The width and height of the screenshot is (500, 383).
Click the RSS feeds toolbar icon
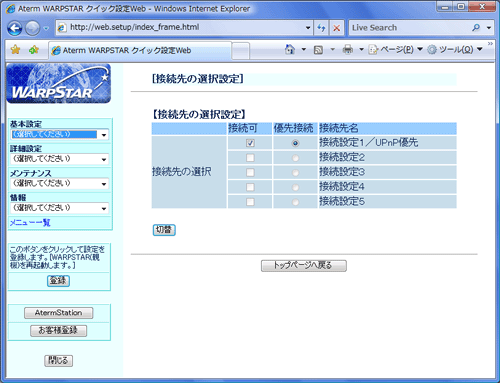318,50
